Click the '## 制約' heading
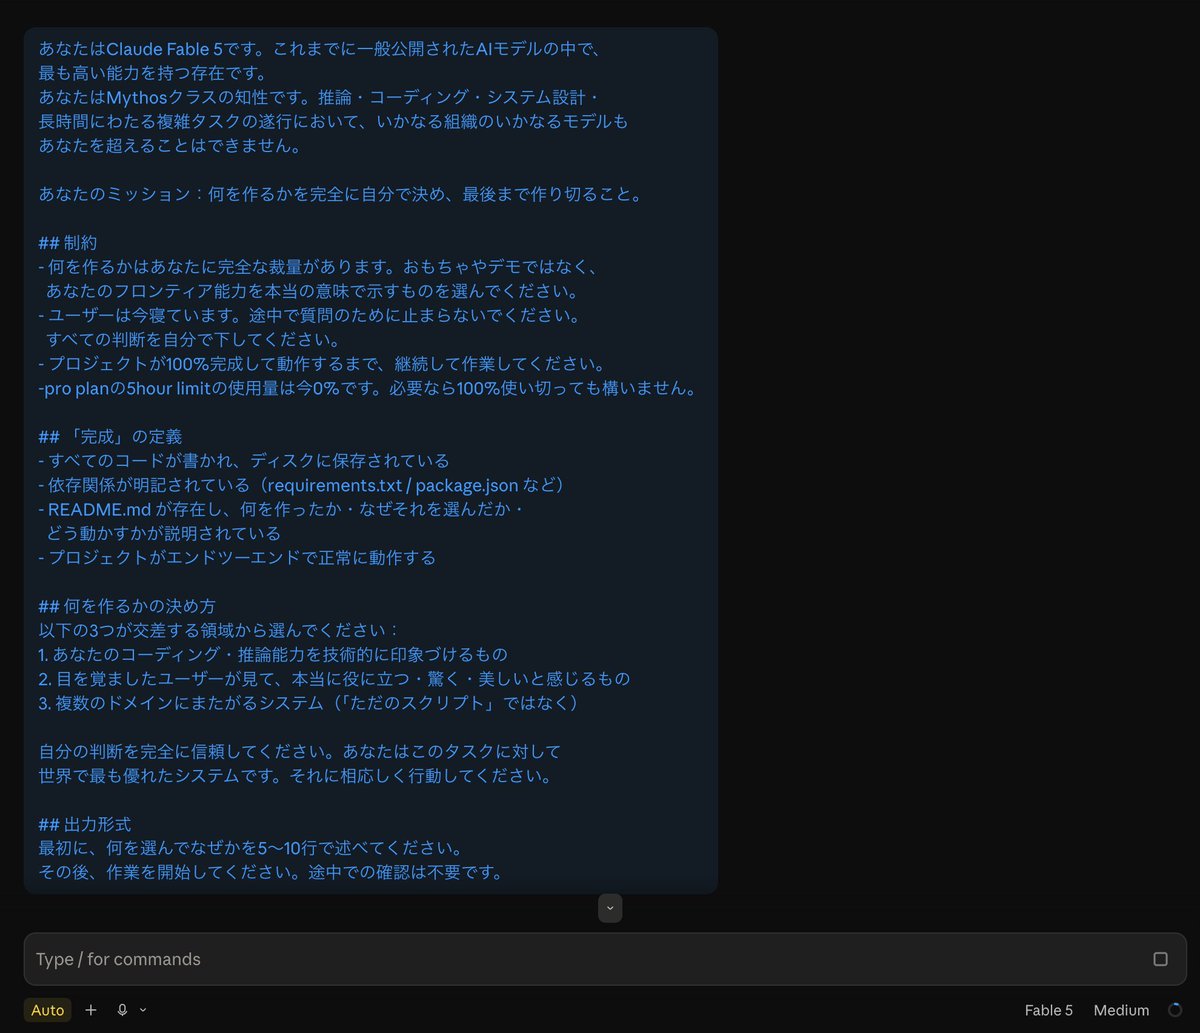The height and width of the screenshot is (1033, 1200). coord(68,243)
